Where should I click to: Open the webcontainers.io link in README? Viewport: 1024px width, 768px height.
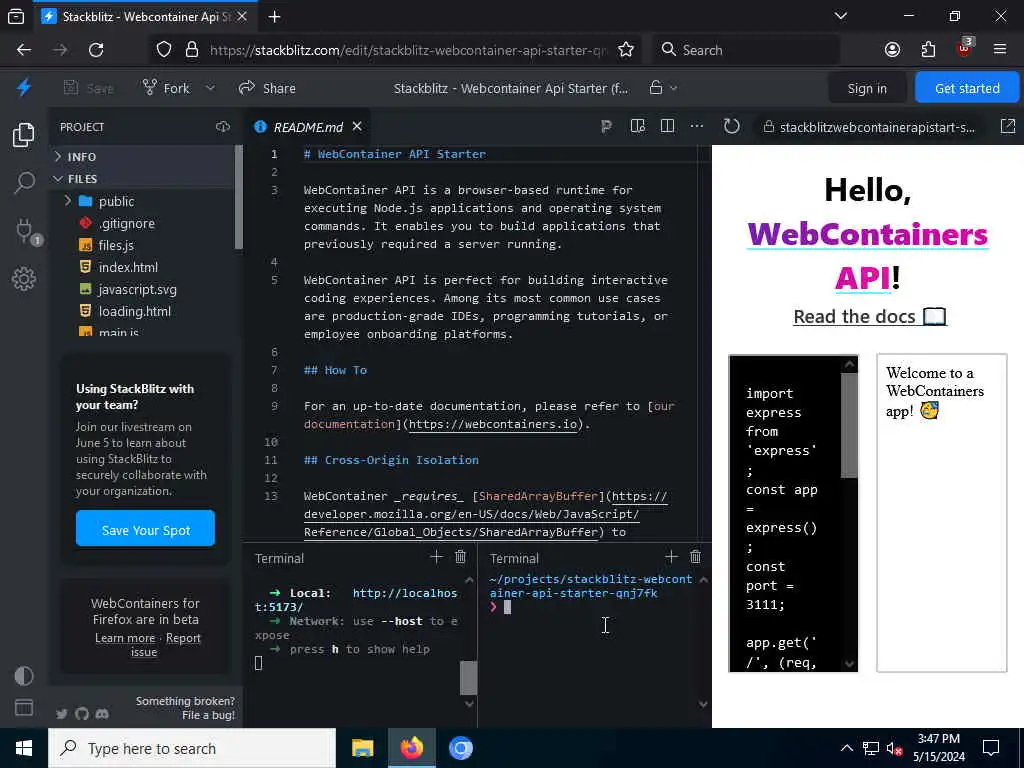(492, 424)
